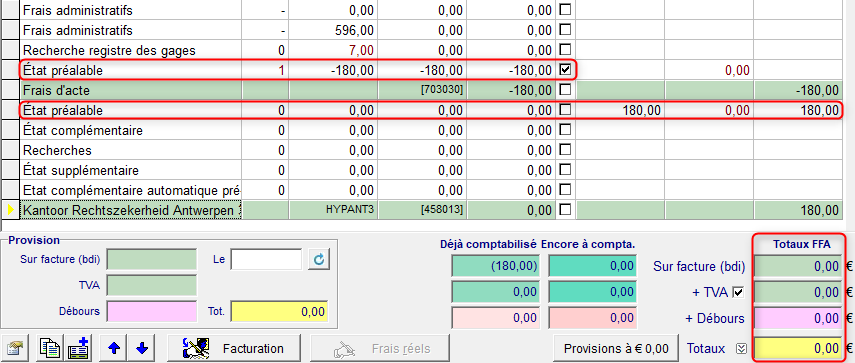Select the État supplémentaire row name
This screenshot has height=363, width=855.
click(131, 170)
